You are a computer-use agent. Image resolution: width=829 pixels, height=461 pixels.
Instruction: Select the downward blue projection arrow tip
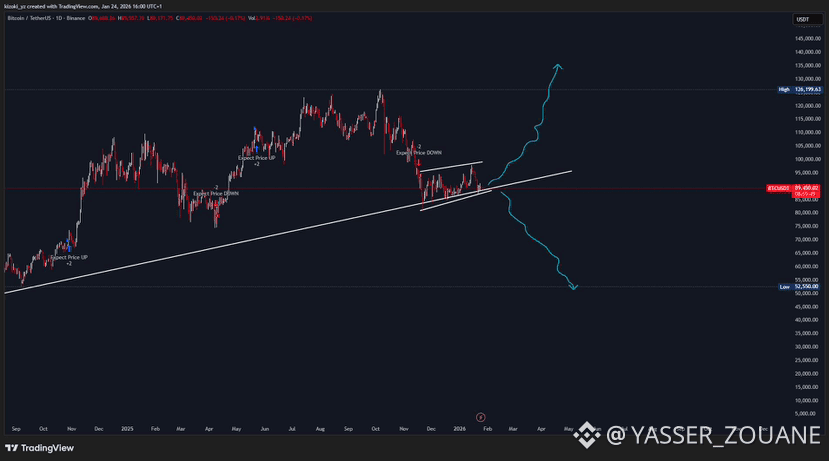pyautogui.click(x=574, y=289)
